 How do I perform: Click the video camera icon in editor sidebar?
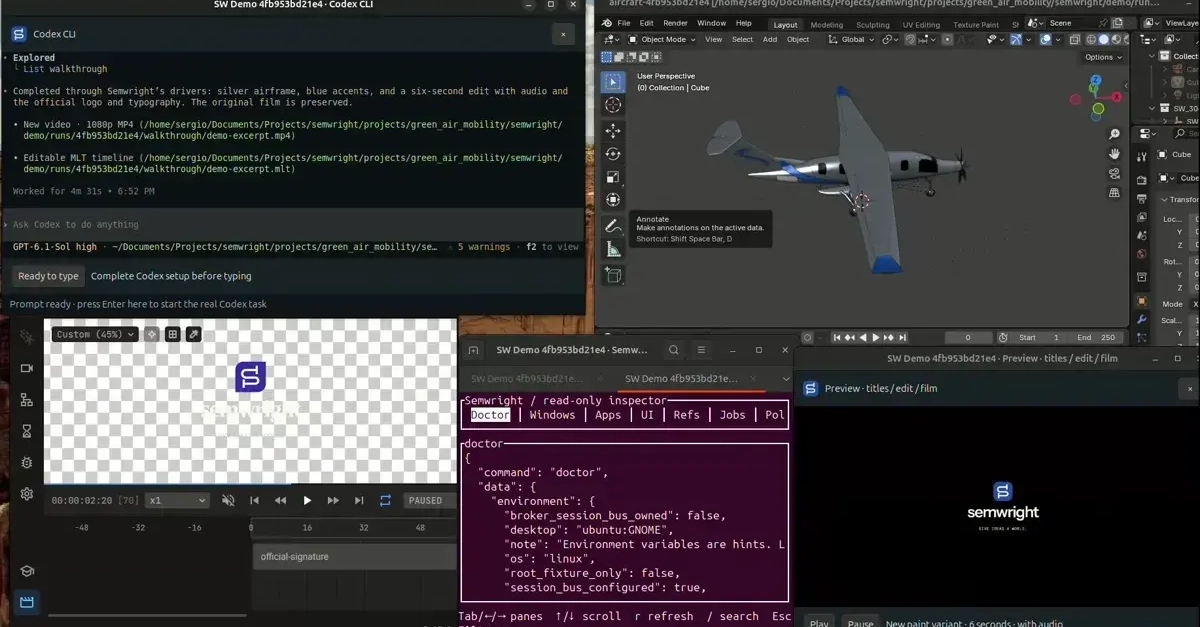27,368
